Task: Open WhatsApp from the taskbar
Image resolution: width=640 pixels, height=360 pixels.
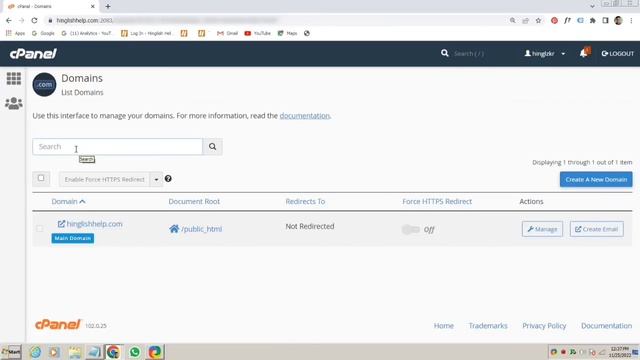Action: coord(135,352)
